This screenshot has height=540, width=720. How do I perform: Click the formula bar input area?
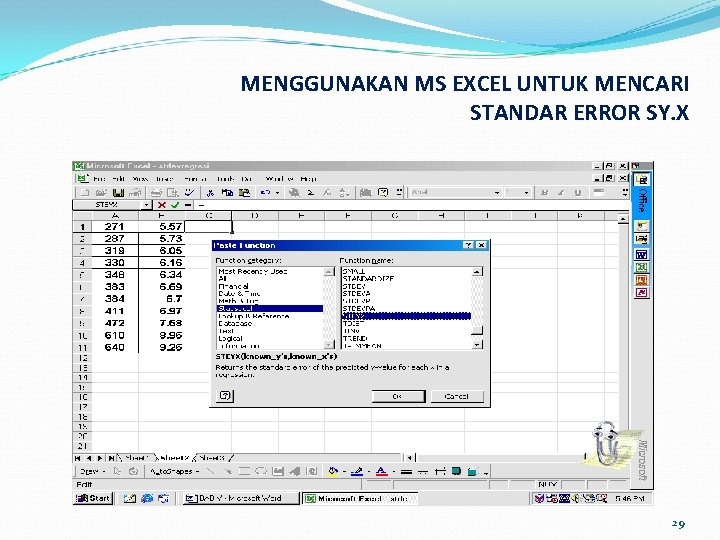point(411,205)
